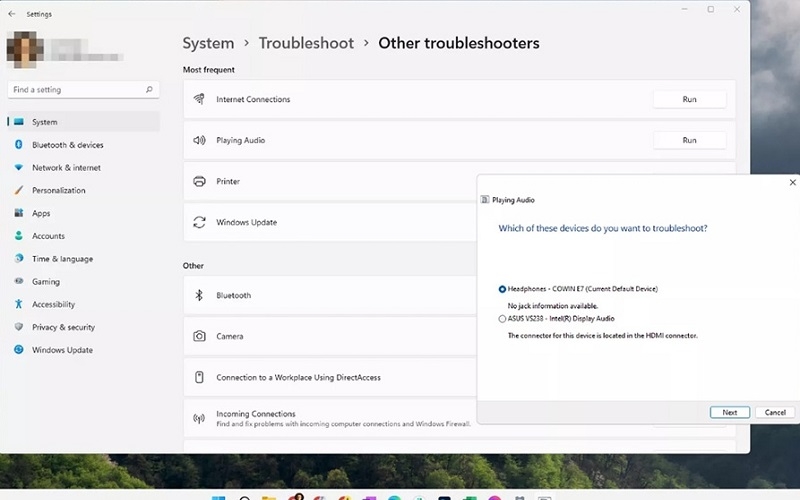Go to Troubleshoot in breadcrumb

pyautogui.click(x=306, y=44)
